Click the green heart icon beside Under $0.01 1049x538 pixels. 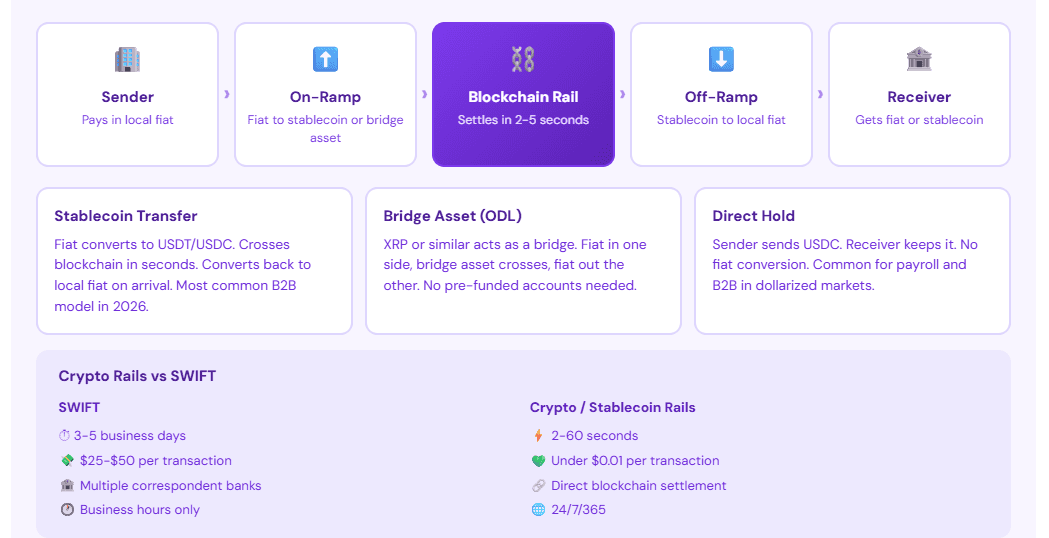pyautogui.click(x=538, y=461)
